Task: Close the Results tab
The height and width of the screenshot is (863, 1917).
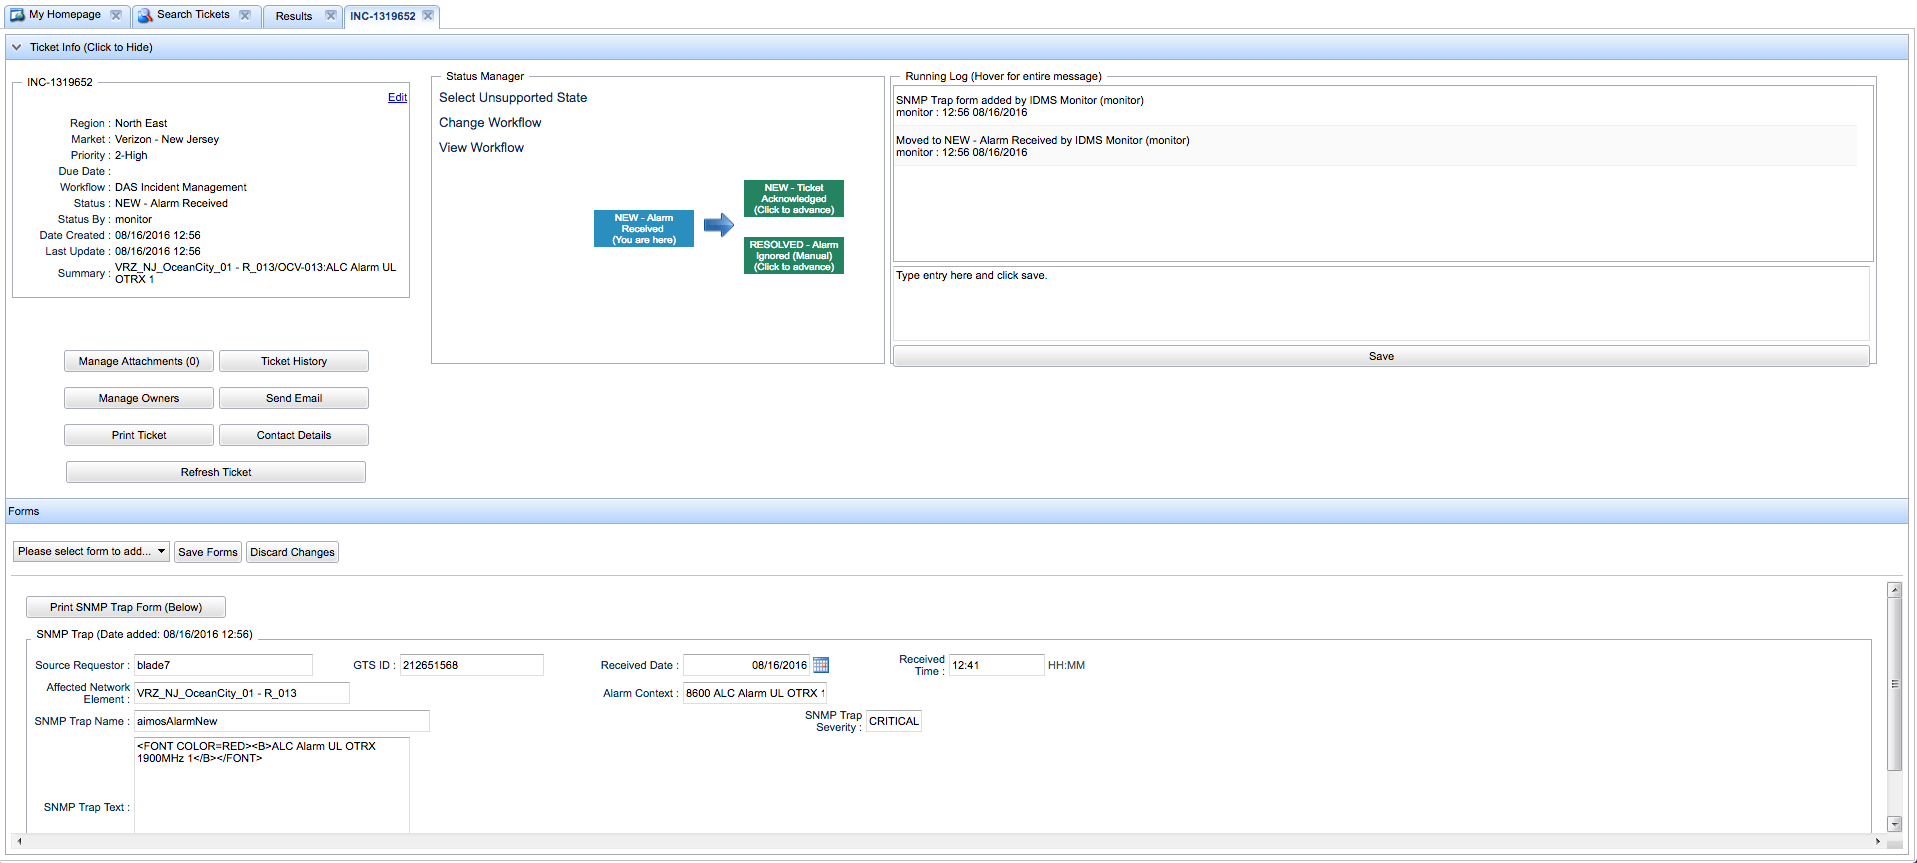Action: coord(331,15)
